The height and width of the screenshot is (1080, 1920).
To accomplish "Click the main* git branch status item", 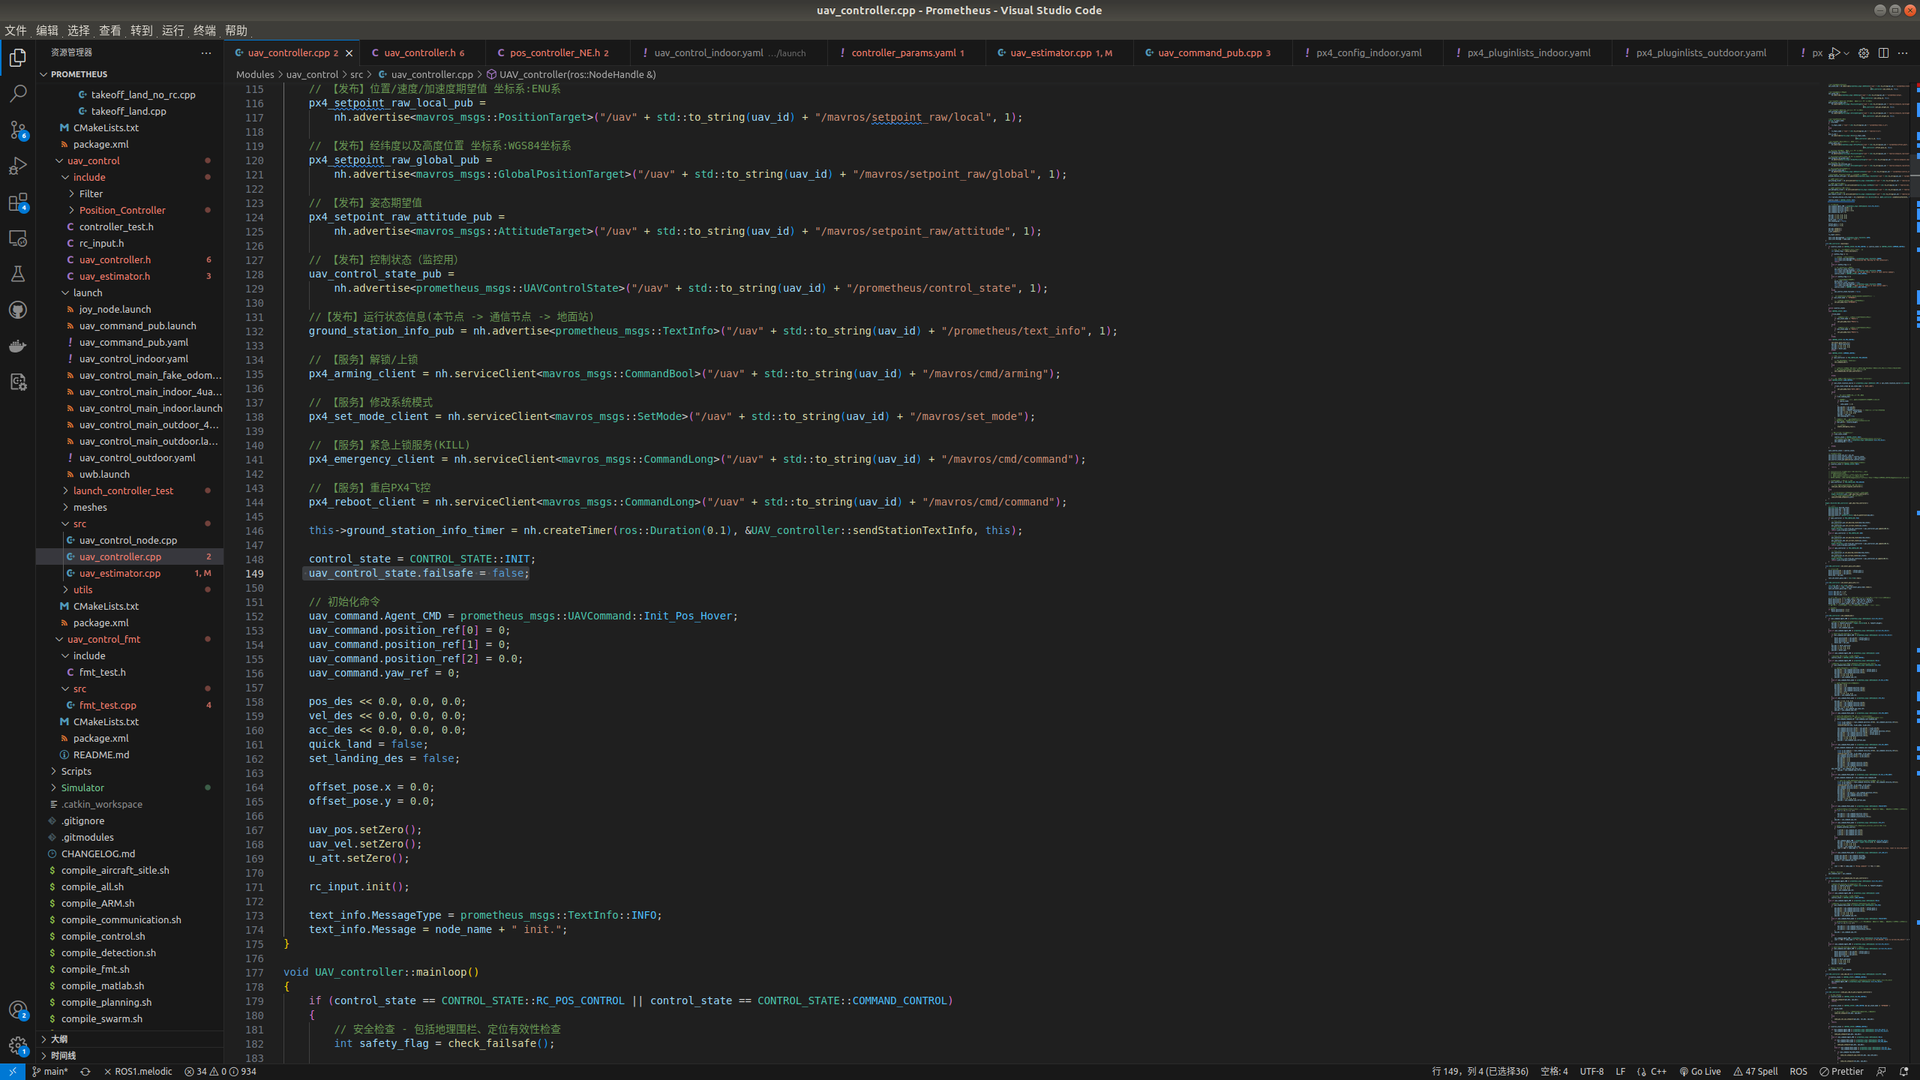I will (50, 1071).
